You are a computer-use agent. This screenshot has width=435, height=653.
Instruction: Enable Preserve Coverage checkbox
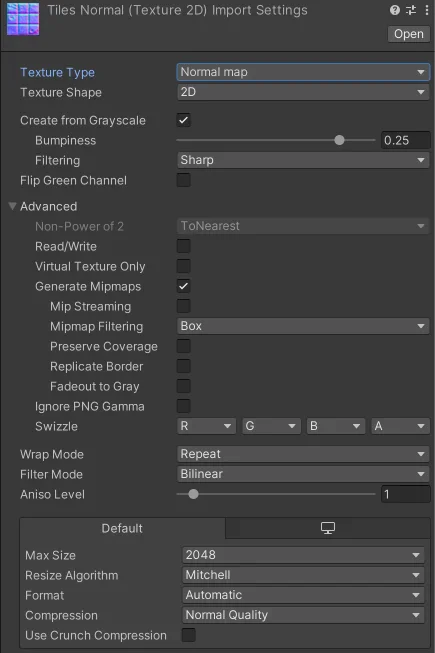coord(184,346)
